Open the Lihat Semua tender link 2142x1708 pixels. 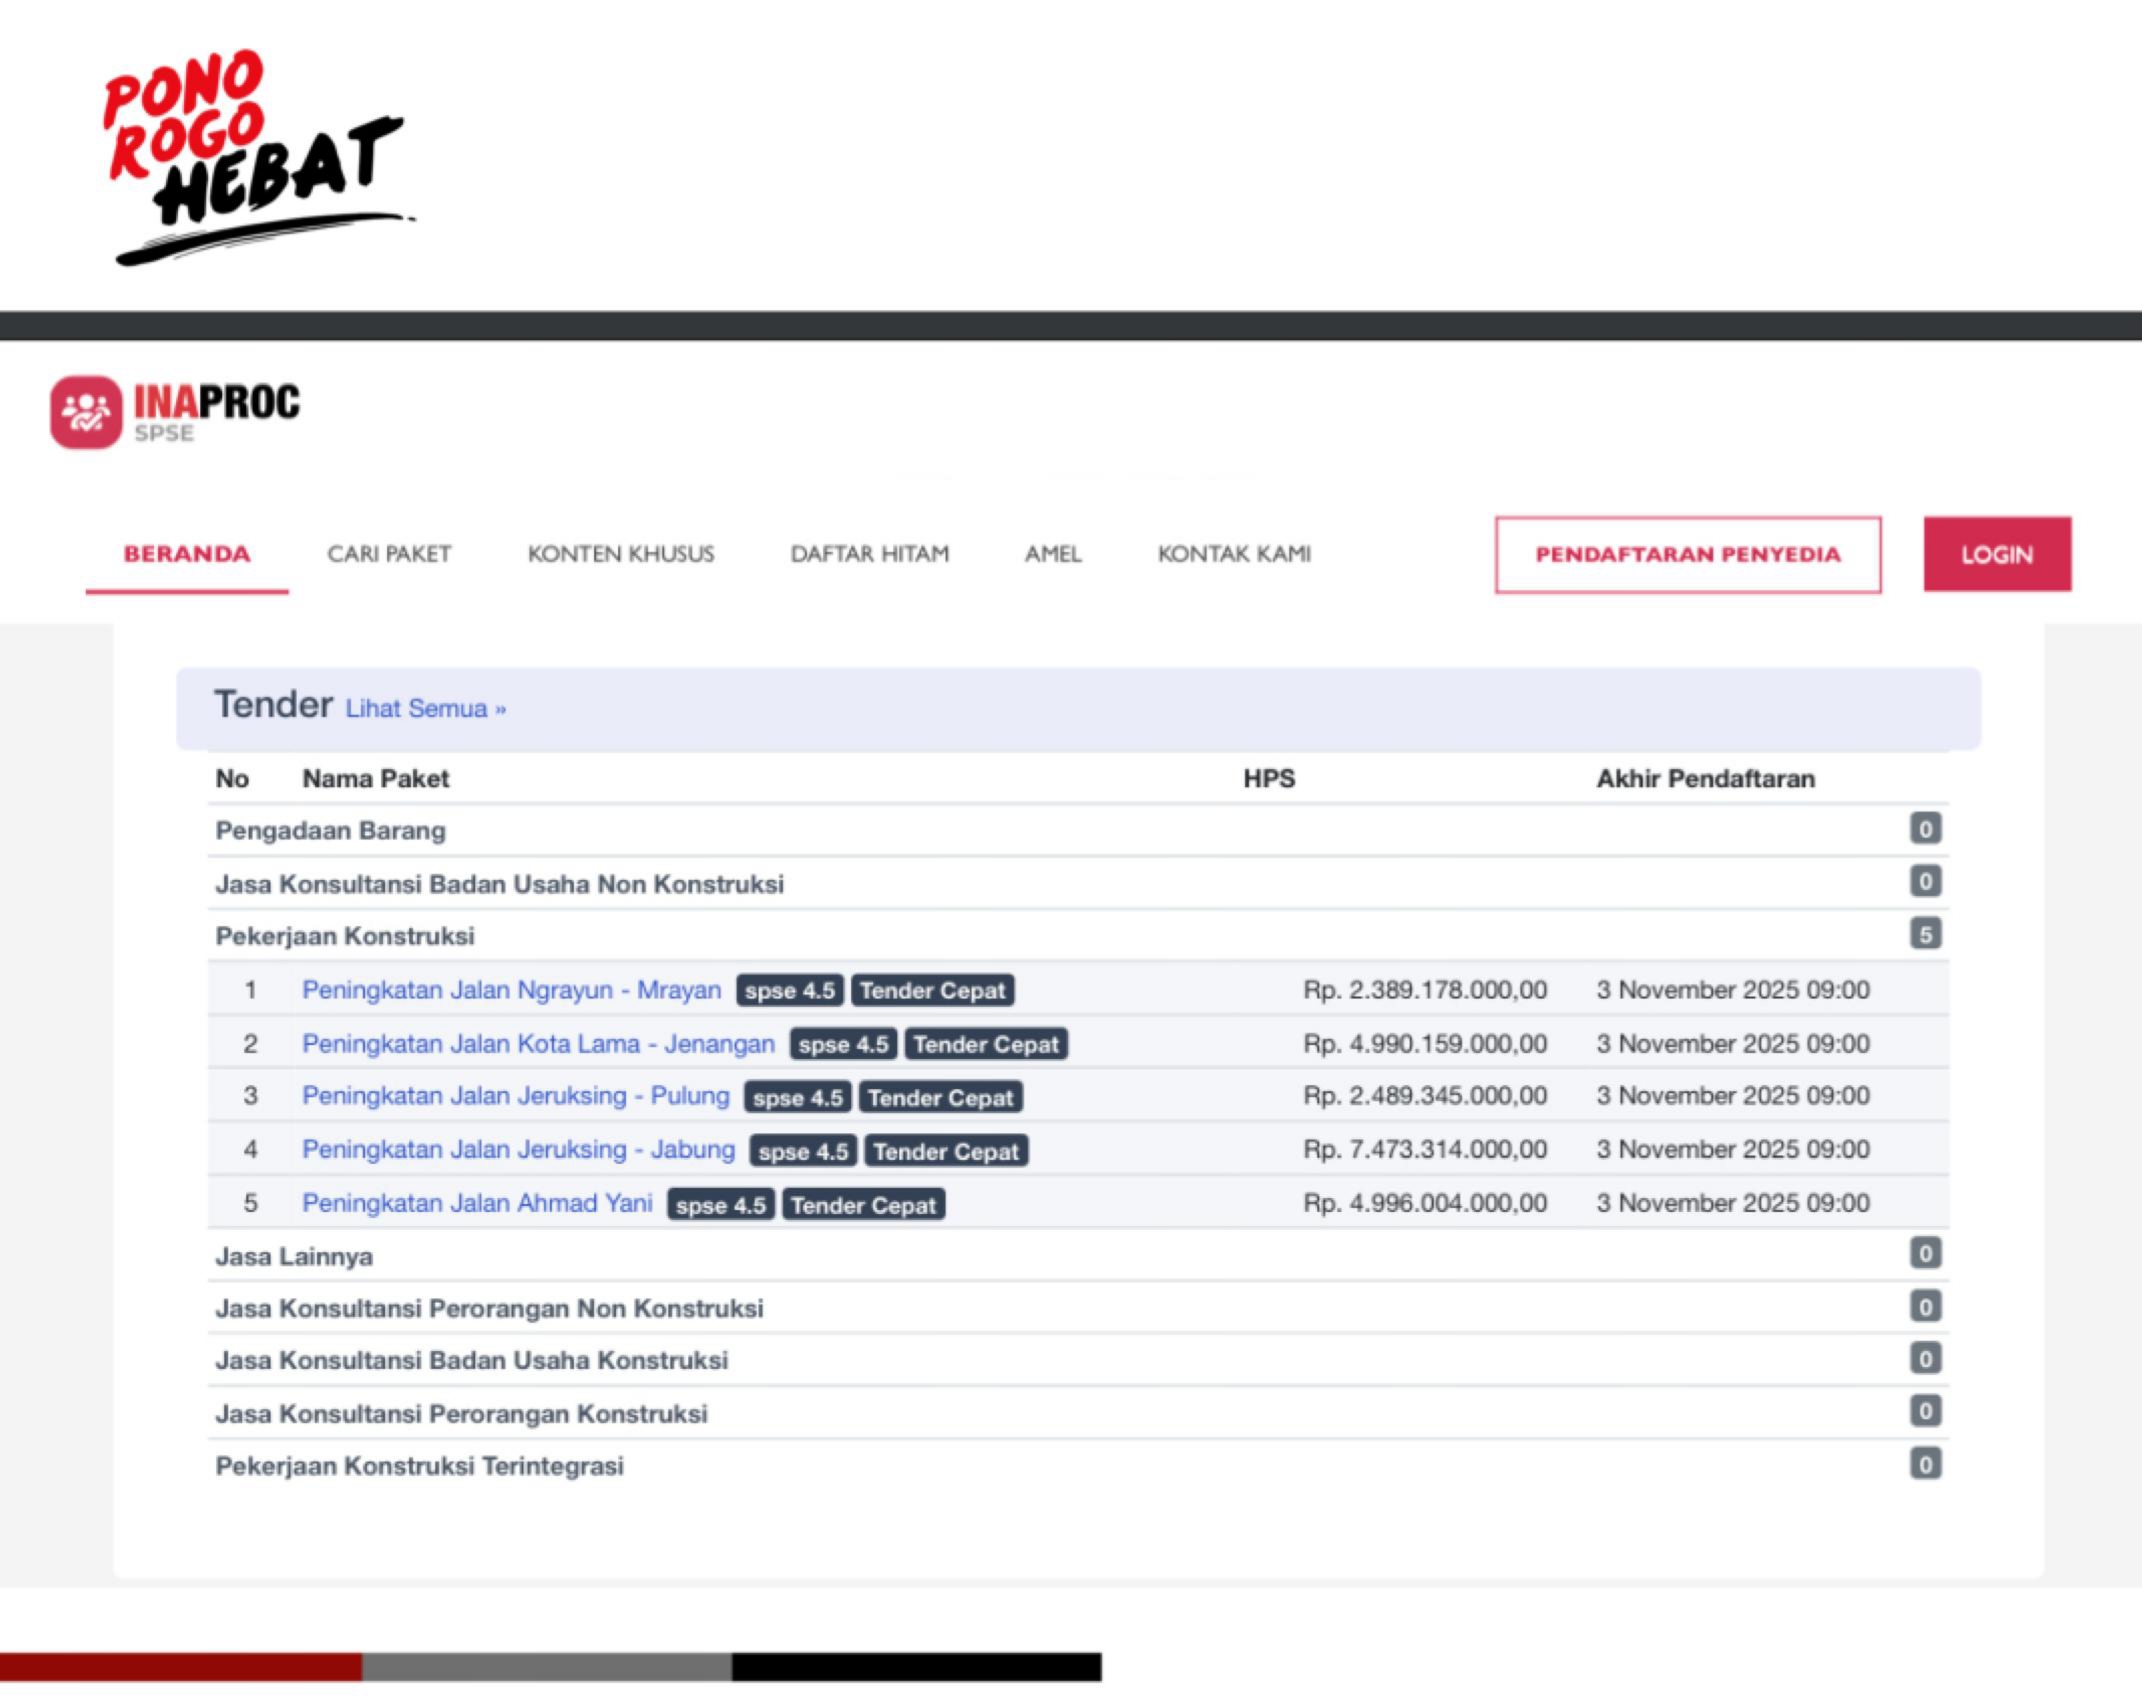click(x=425, y=709)
